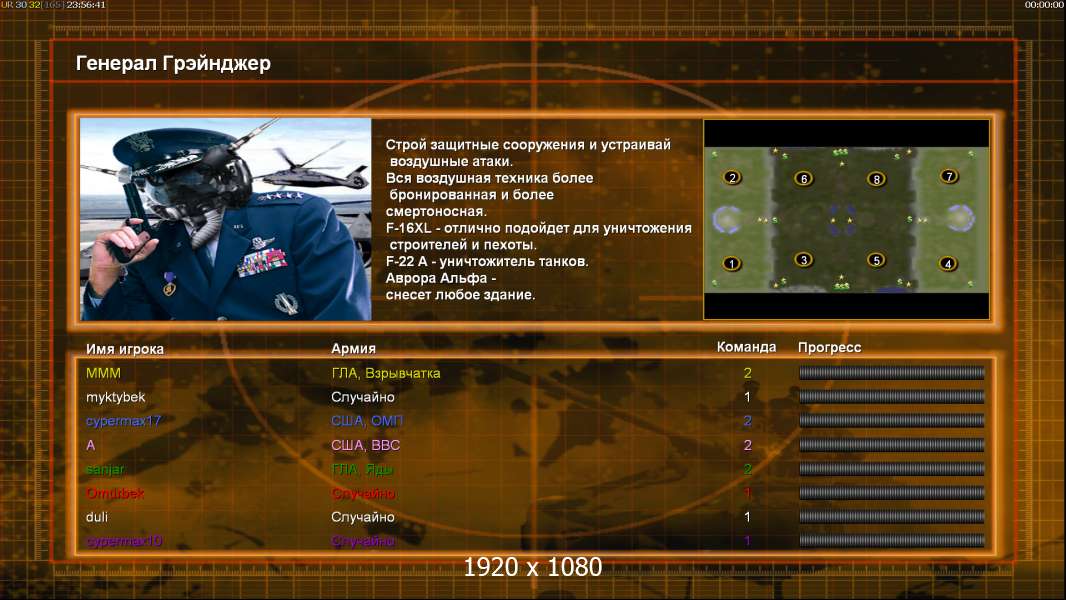Click the 'Армия' column header
The image size is (1066, 600).
[354, 349]
